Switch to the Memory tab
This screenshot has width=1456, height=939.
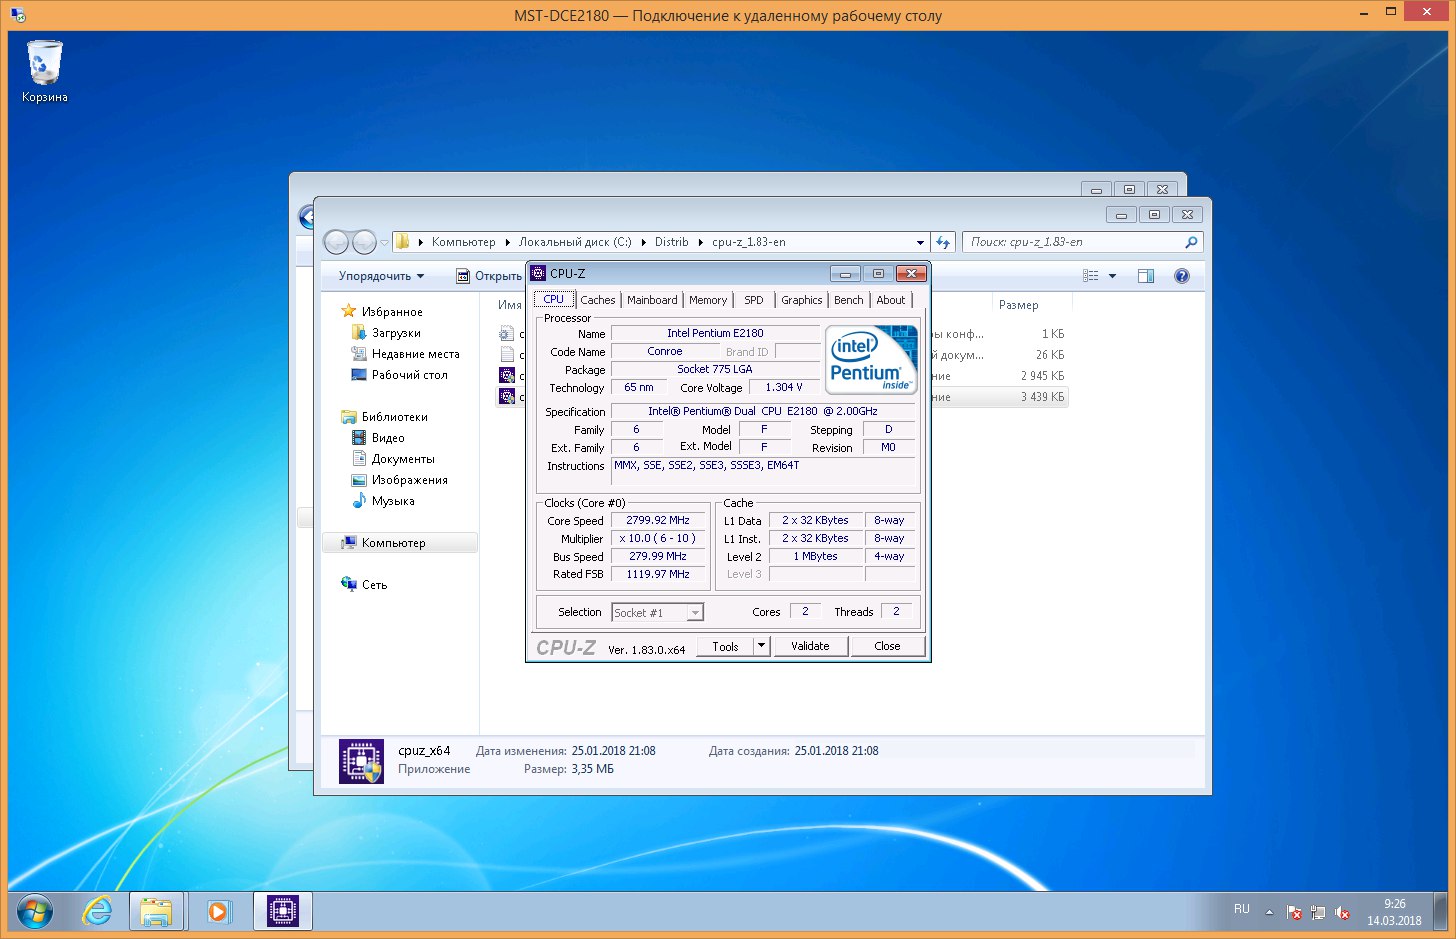click(x=708, y=300)
